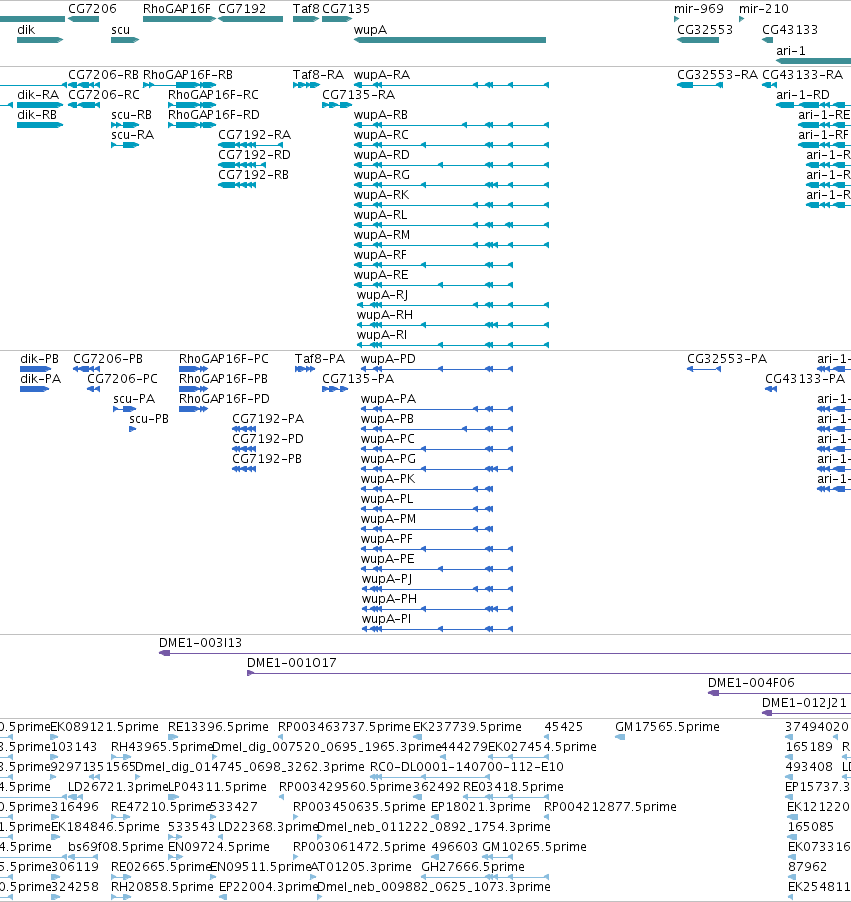
Task: Select the Taf8-RA transcript label
Action: pyautogui.click(x=318, y=75)
